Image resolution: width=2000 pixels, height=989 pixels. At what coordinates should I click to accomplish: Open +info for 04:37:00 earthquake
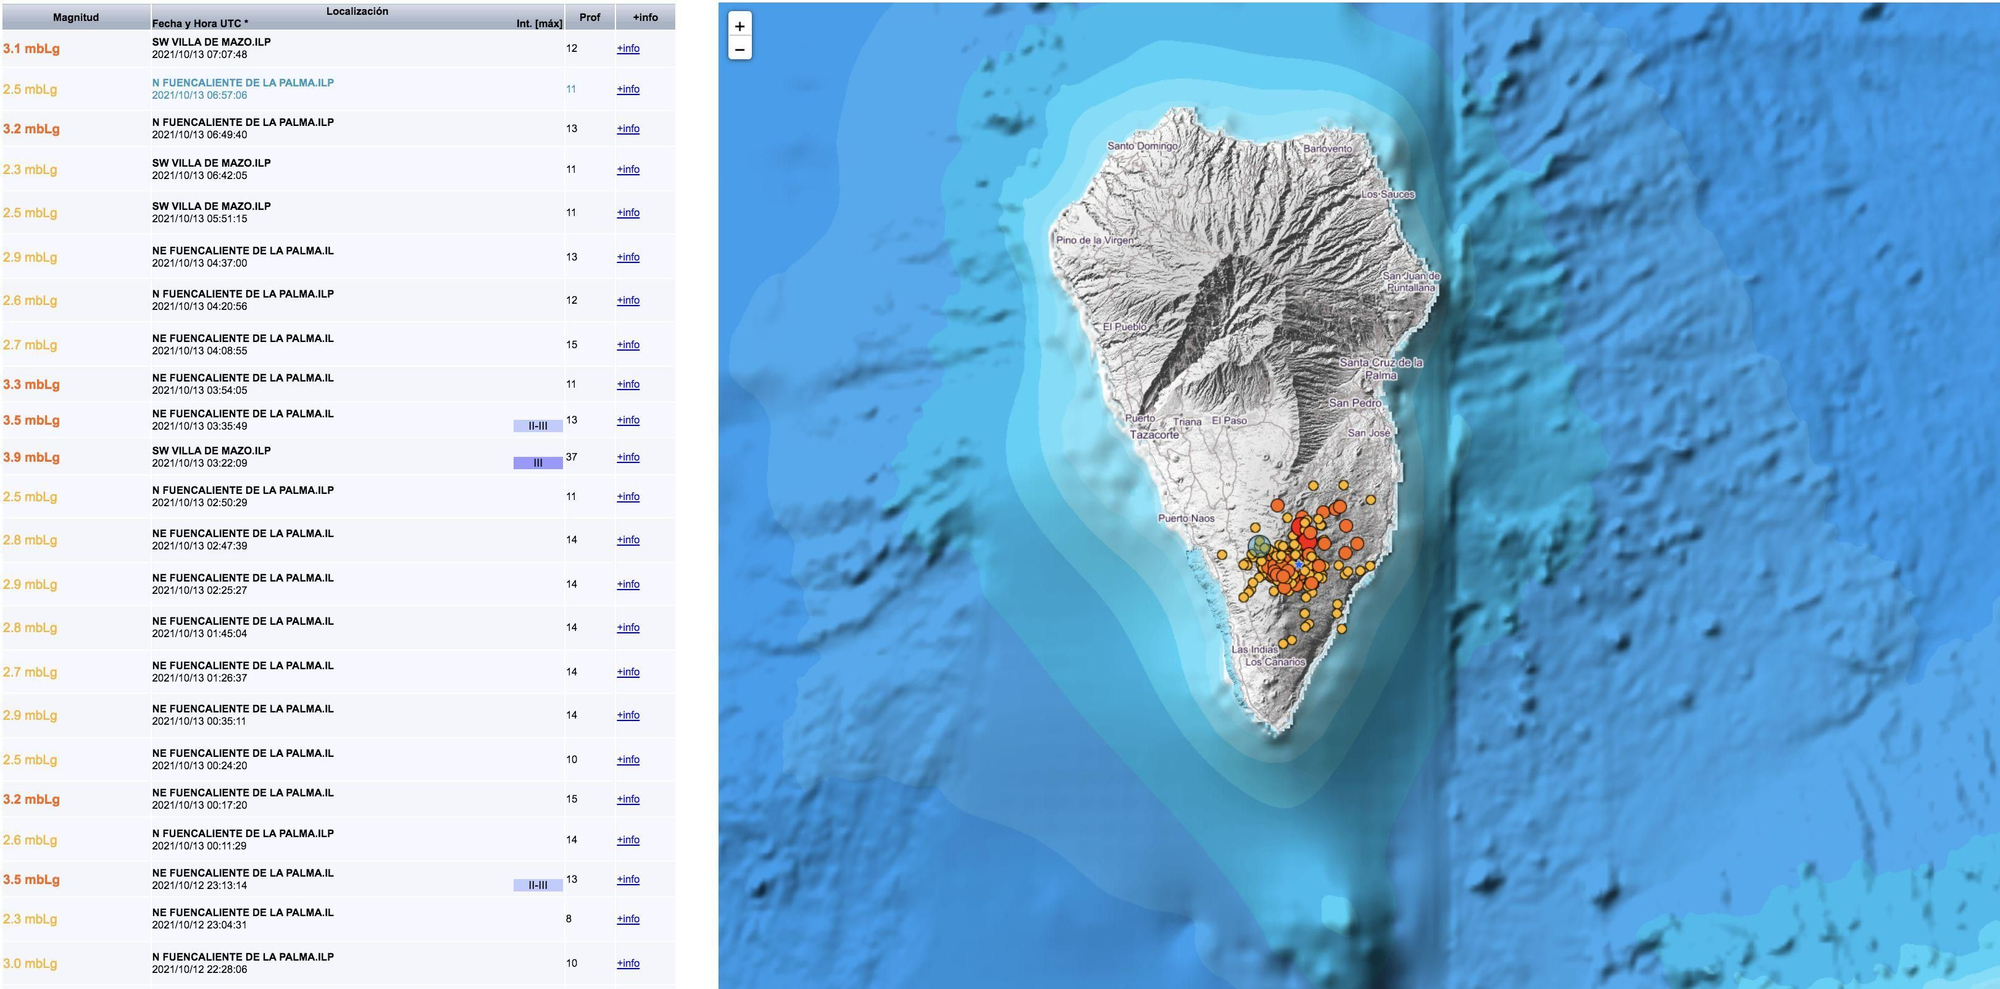tap(628, 258)
